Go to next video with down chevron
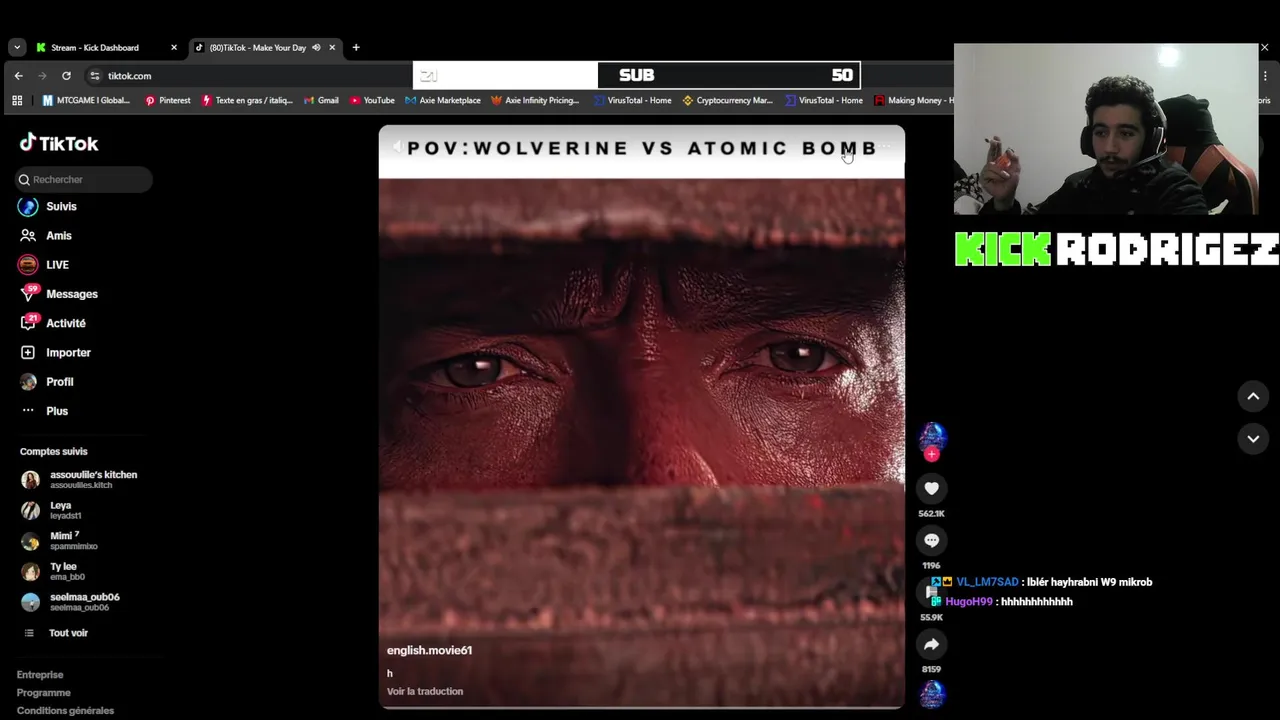The height and width of the screenshot is (720, 1280). [x=1253, y=438]
